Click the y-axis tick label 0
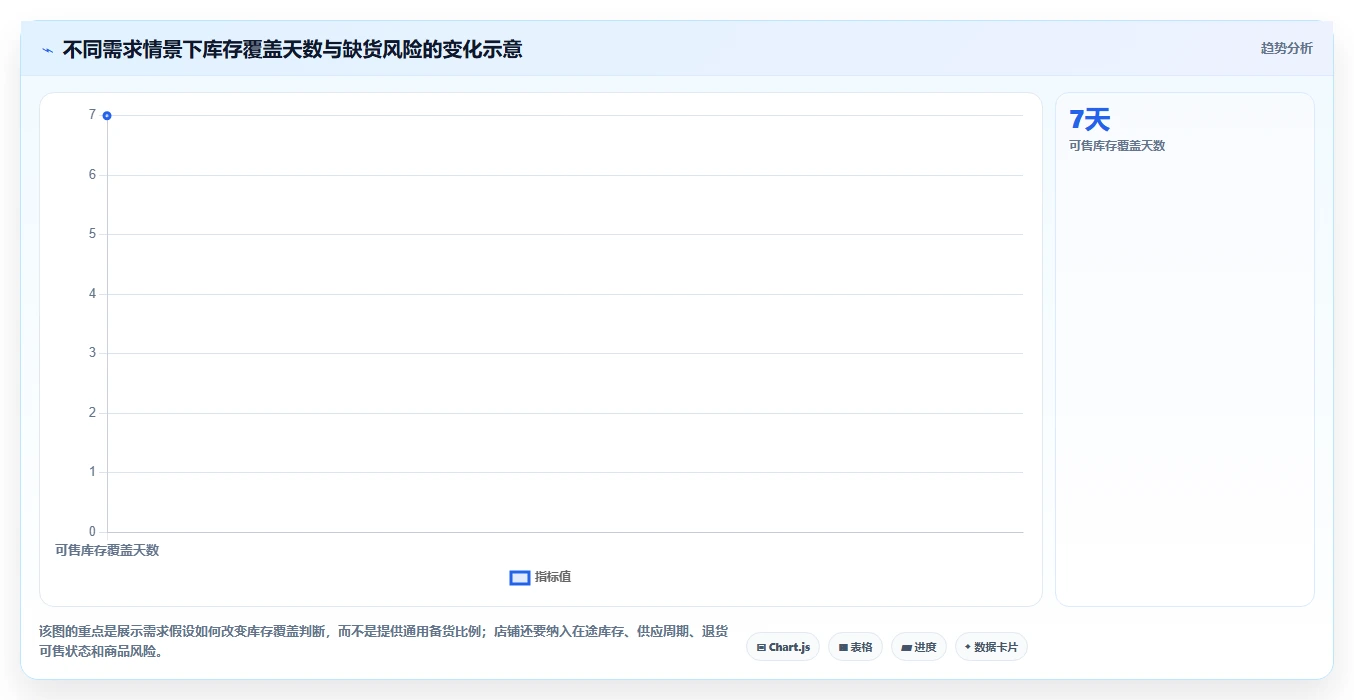Viewport: 1354px width, 700px height. pos(92,532)
